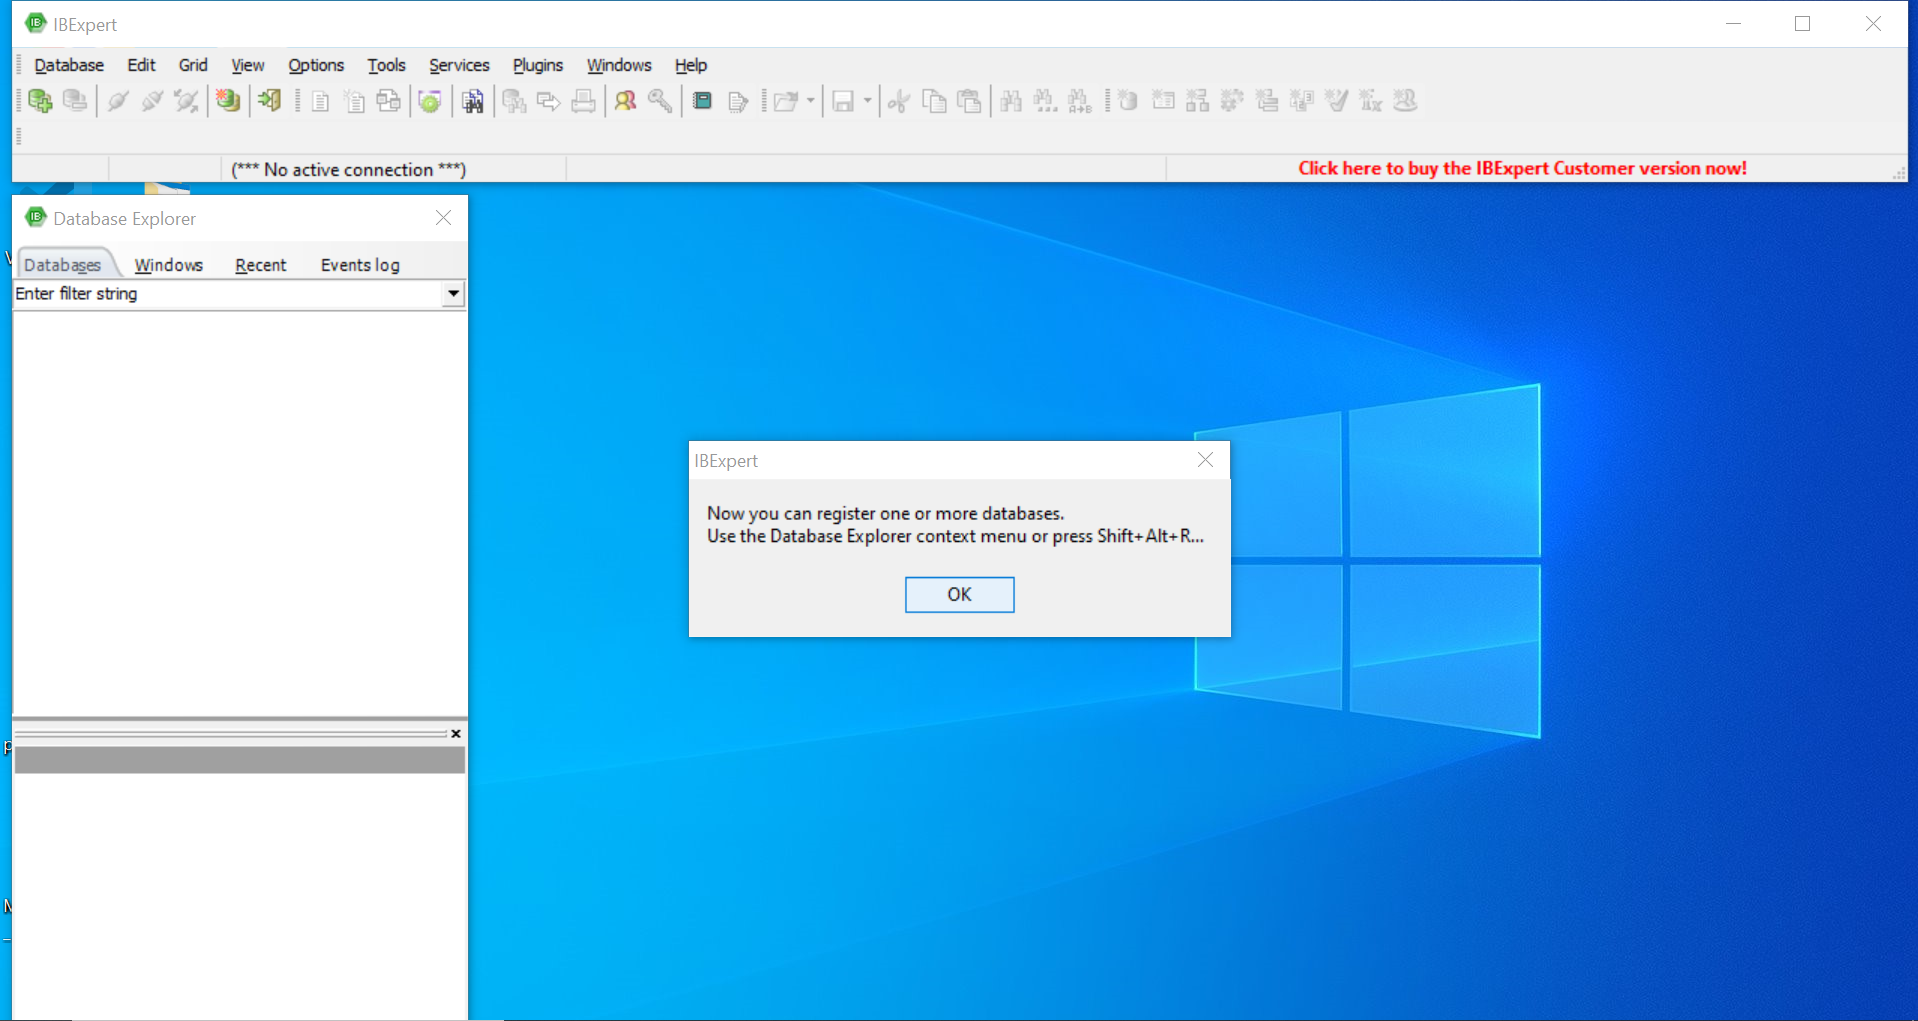This screenshot has height=1021, width=1918.
Task: Click the Connect to Database plug icon
Action: 118,101
